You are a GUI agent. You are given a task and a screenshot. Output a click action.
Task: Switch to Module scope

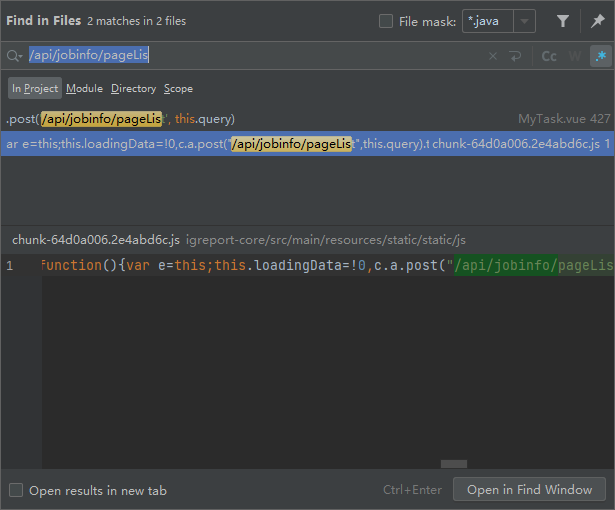click(x=85, y=89)
